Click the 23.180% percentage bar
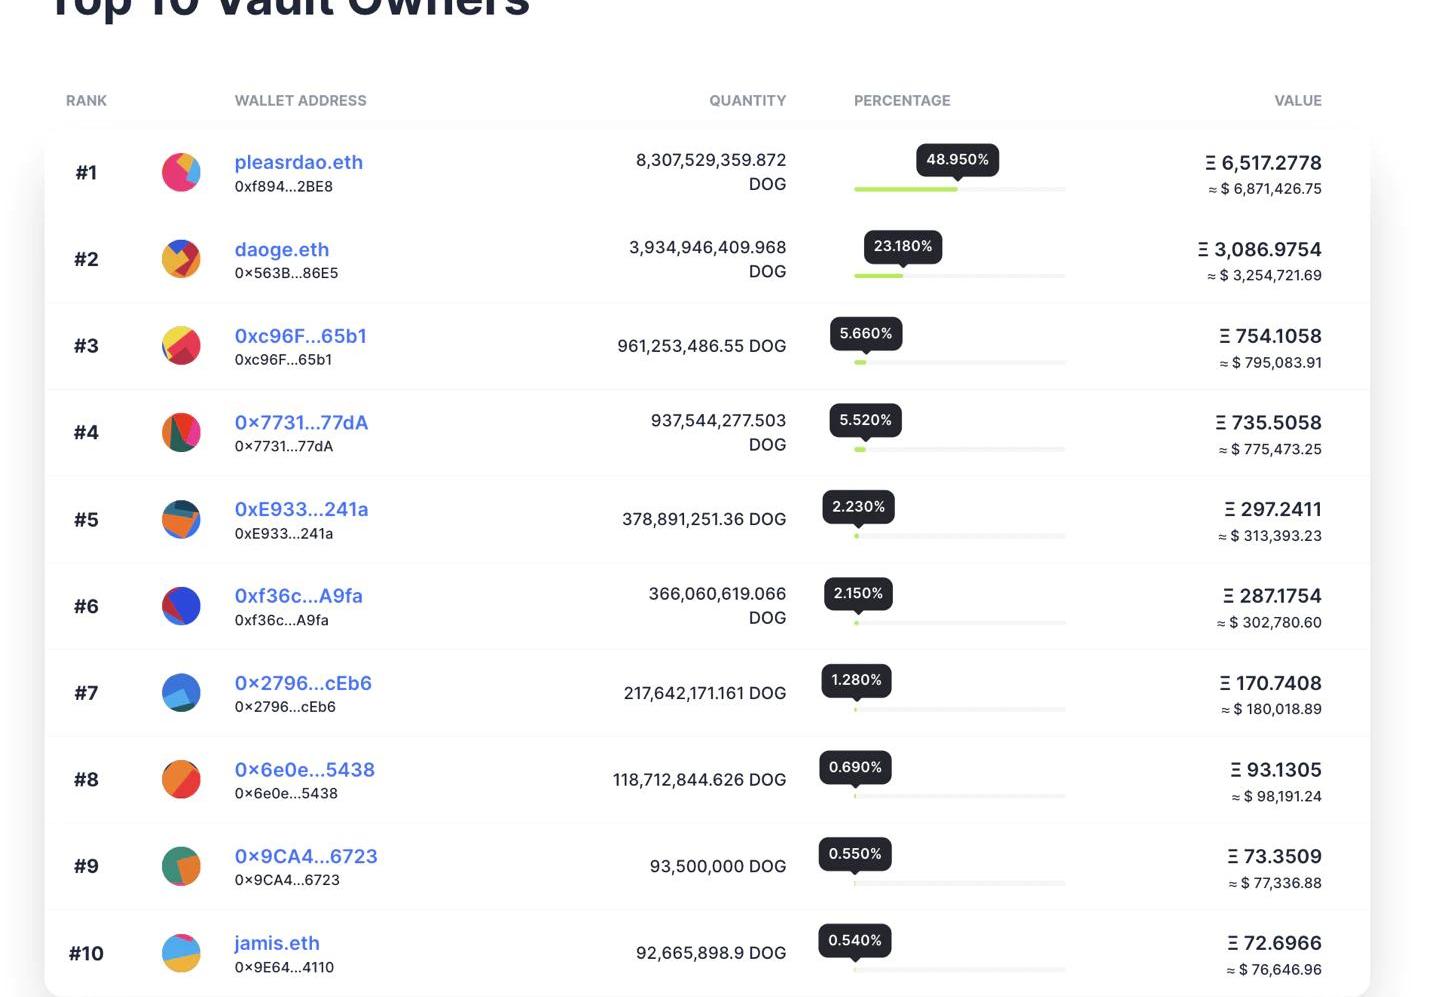 (x=959, y=276)
